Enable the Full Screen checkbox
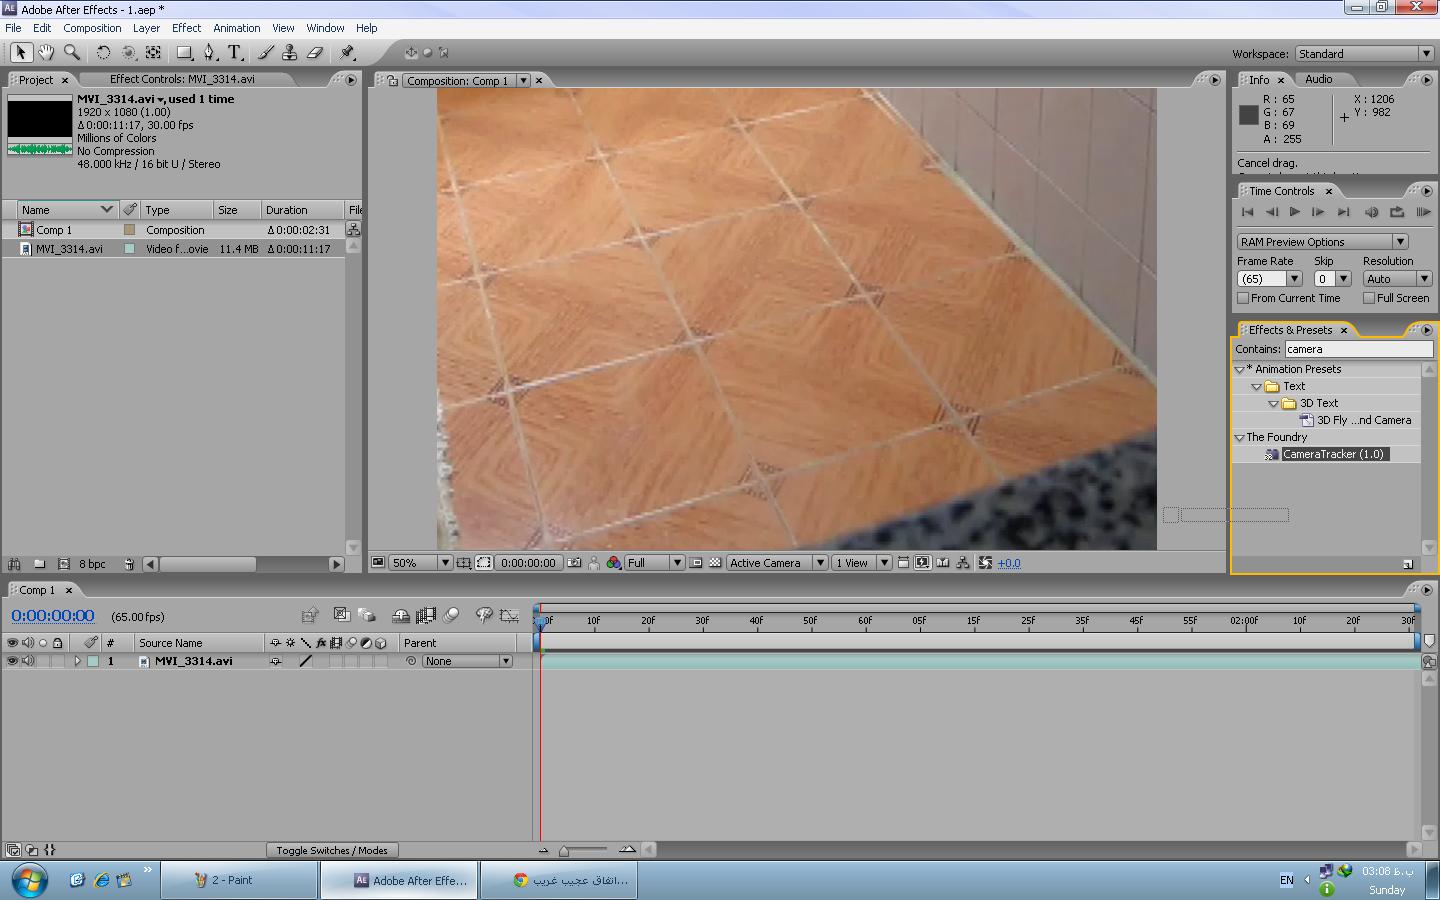This screenshot has height=900, width=1440. click(x=1369, y=298)
